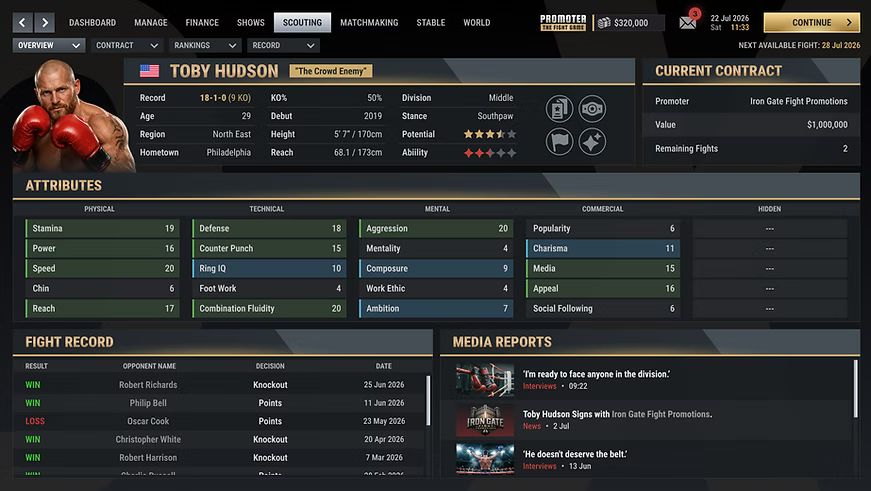
Task: Click the Interviews tag dated 13 Jun
Action: coord(539,466)
